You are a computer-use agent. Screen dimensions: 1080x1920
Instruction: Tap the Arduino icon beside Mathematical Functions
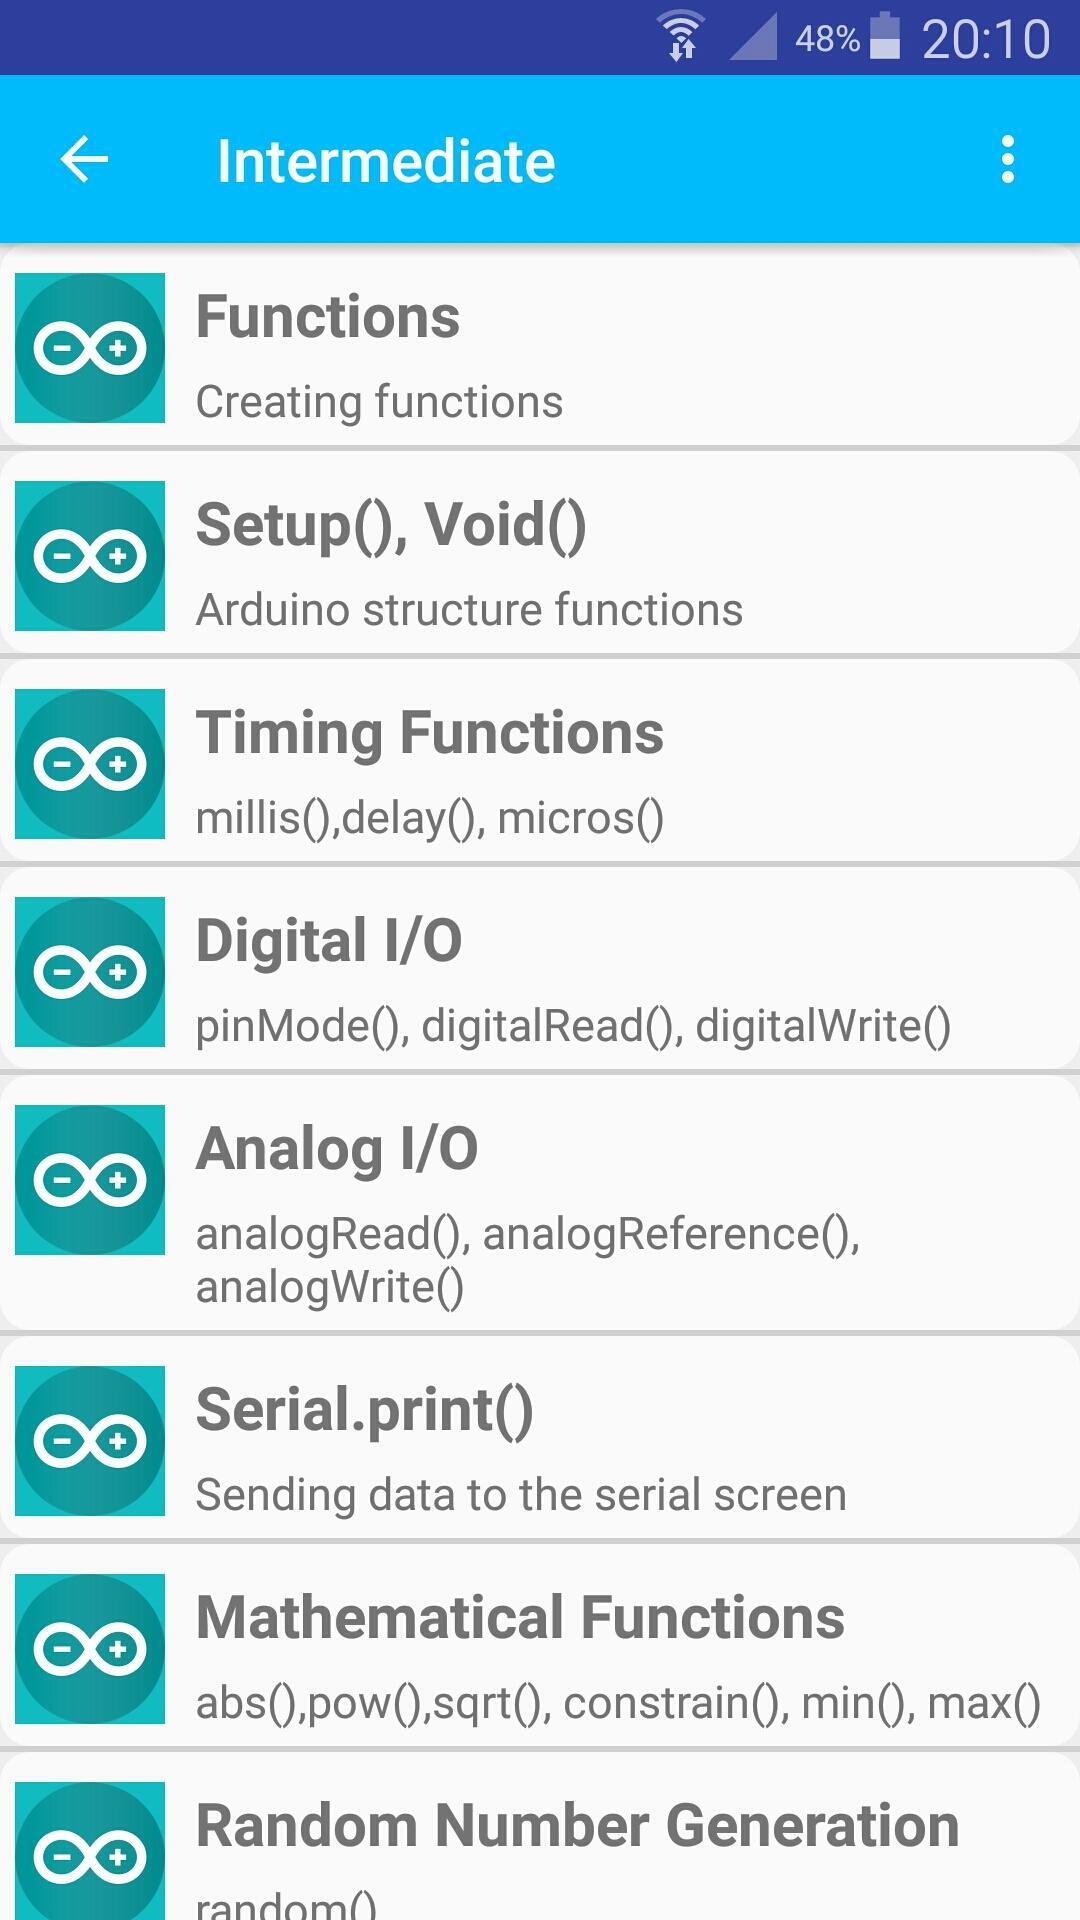pos(90,1649)
